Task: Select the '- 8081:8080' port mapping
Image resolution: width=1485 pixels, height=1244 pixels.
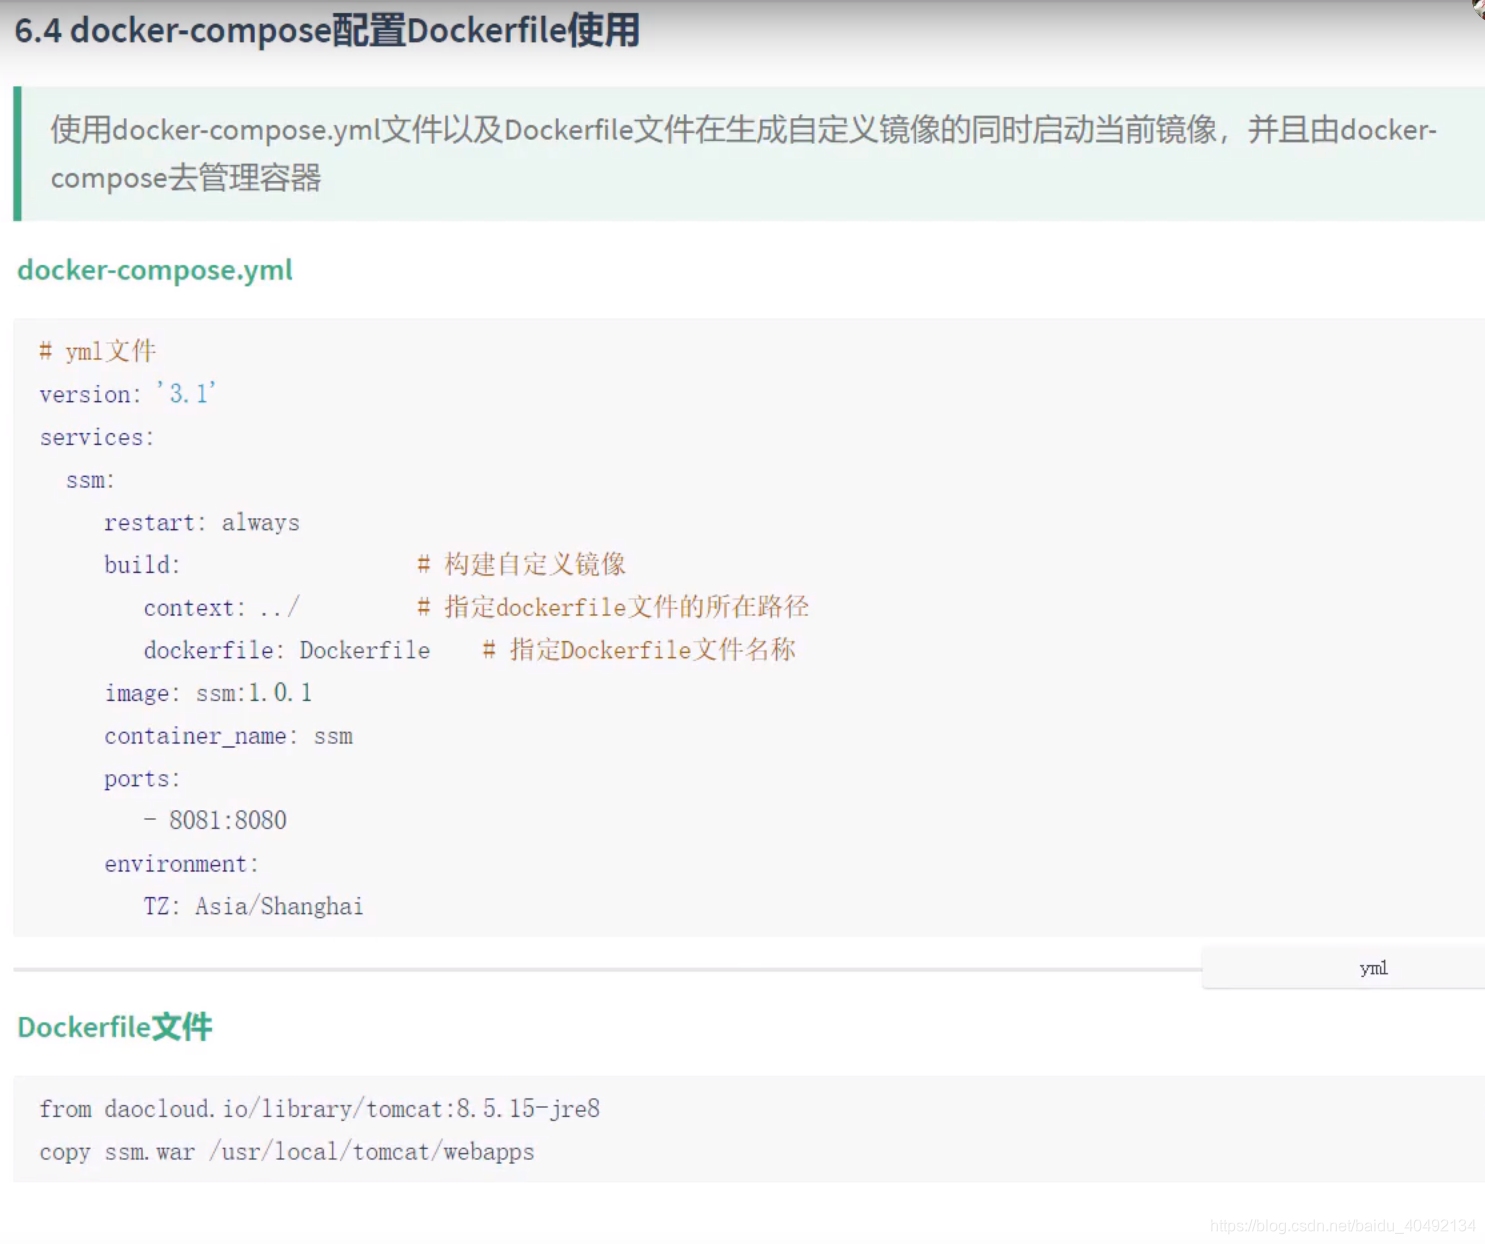Action: (x=215, y=821)
